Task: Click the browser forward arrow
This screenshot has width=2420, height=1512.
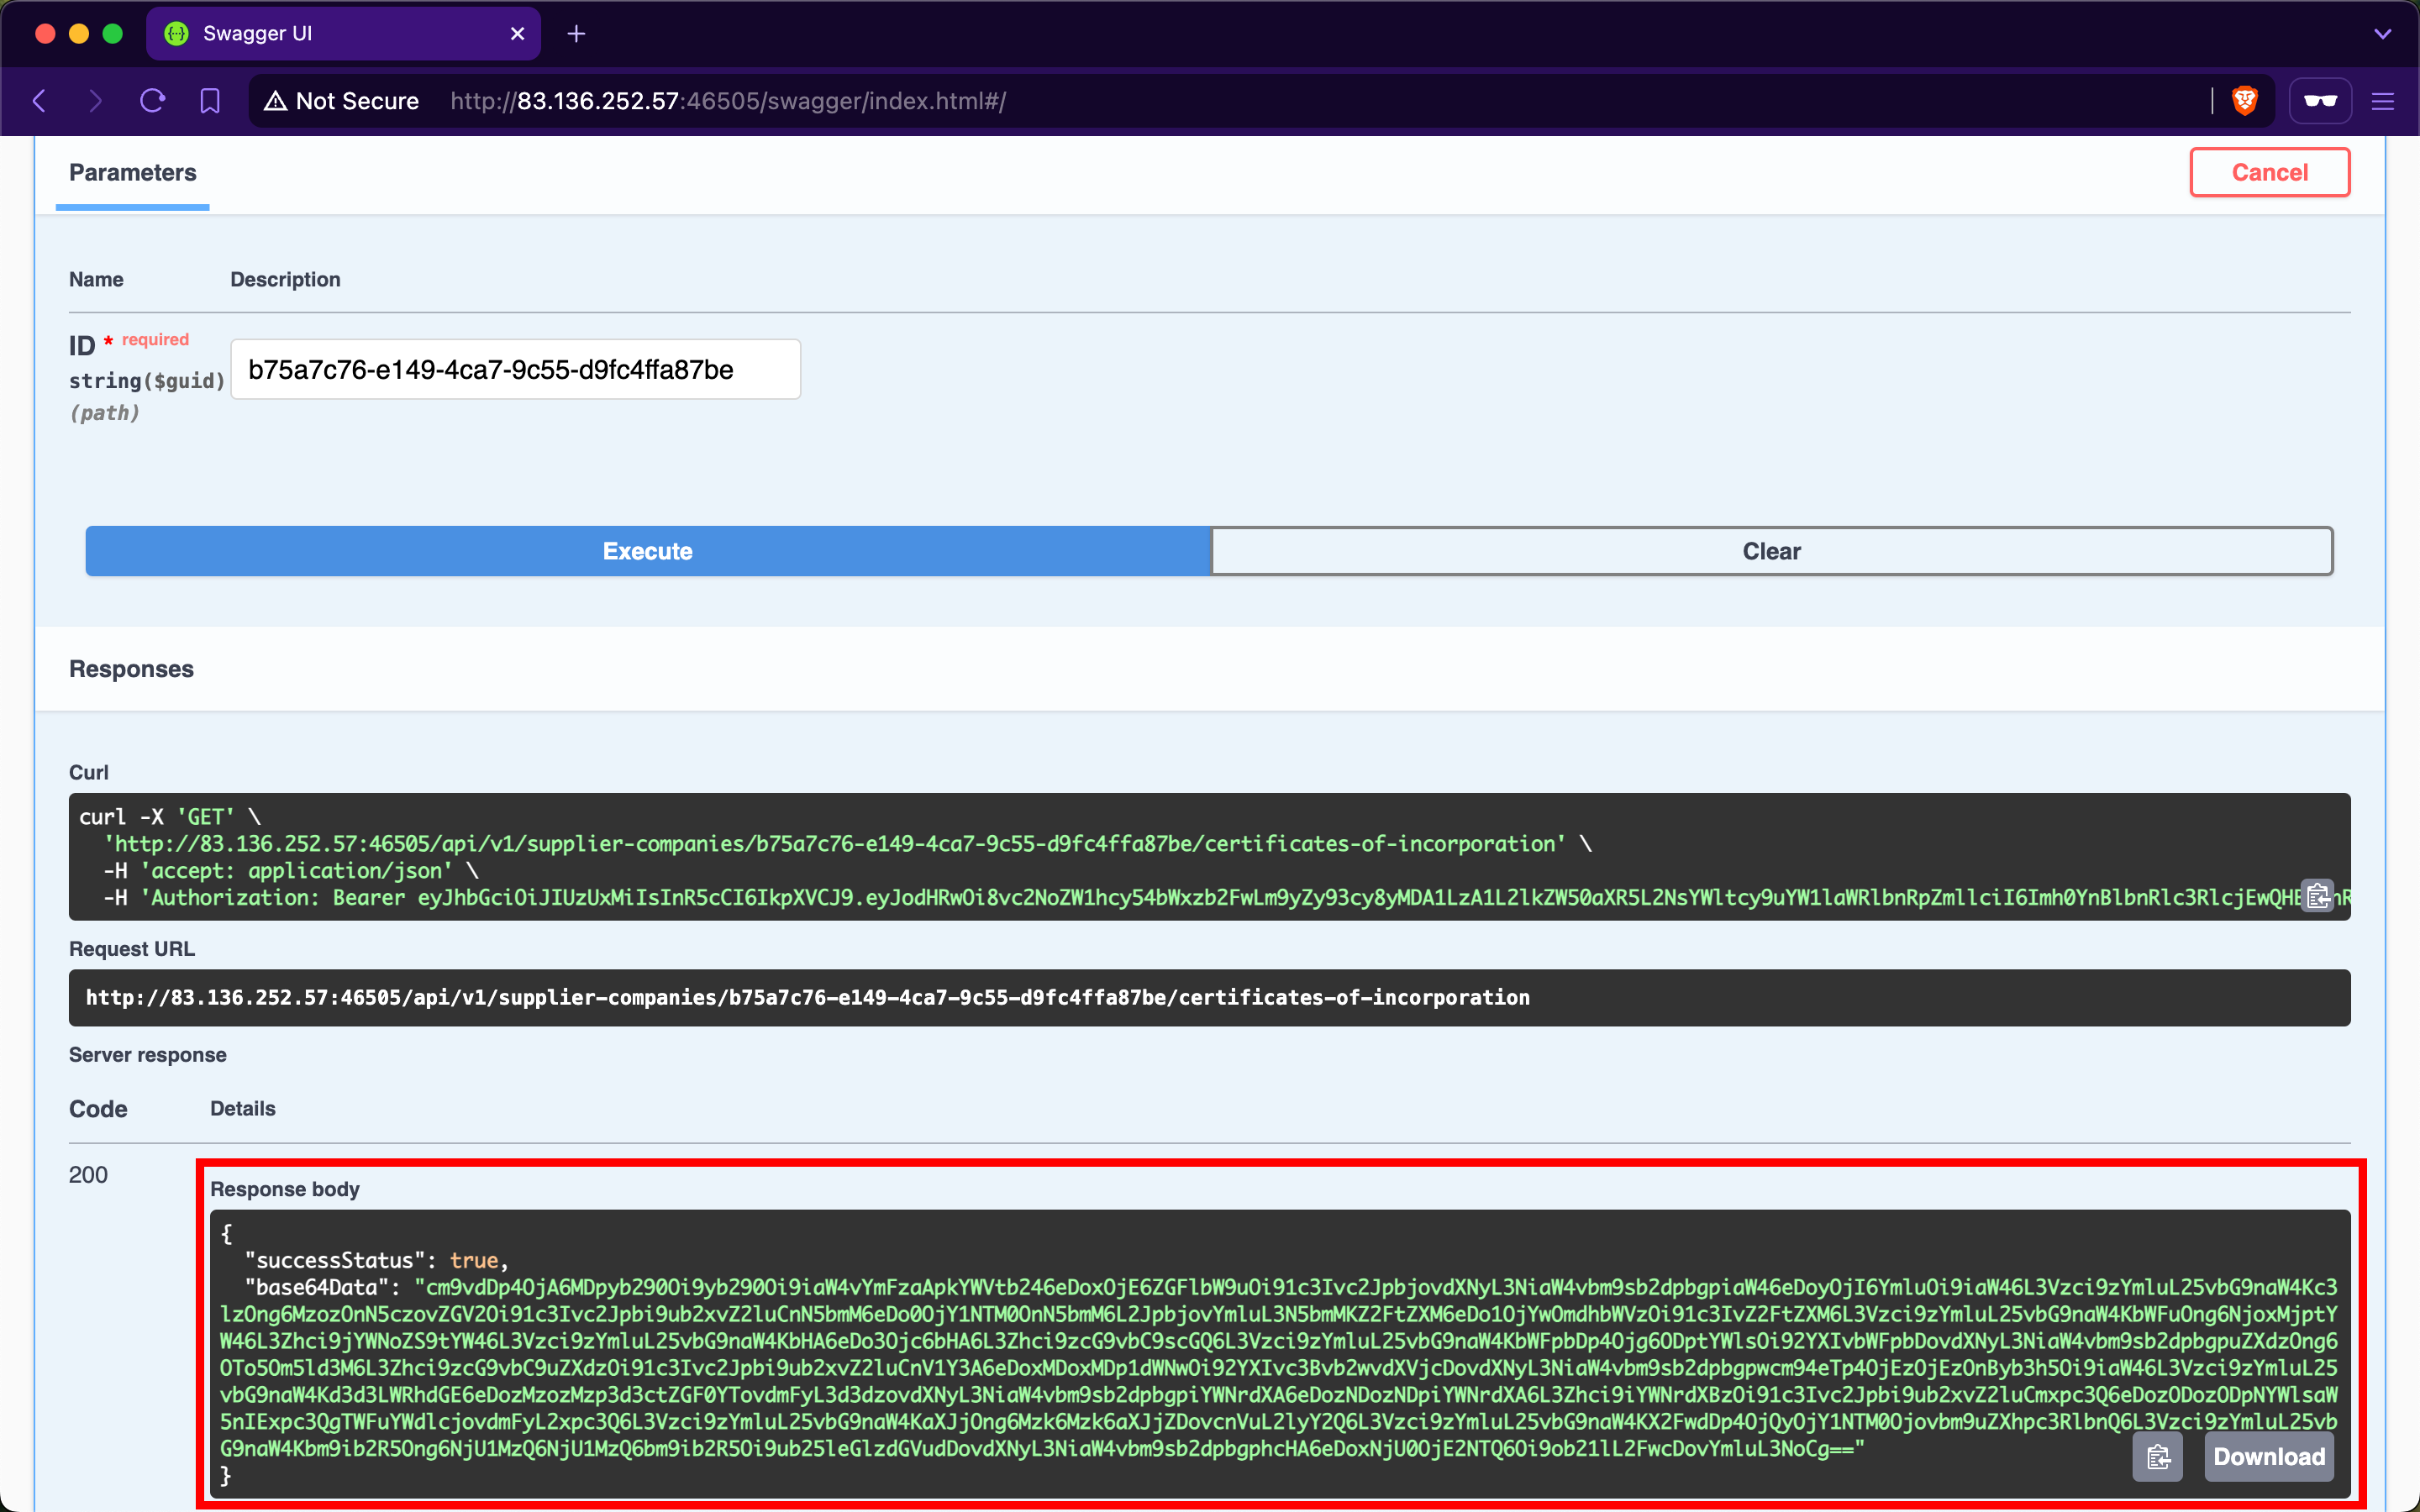Action: click(95, 101)
